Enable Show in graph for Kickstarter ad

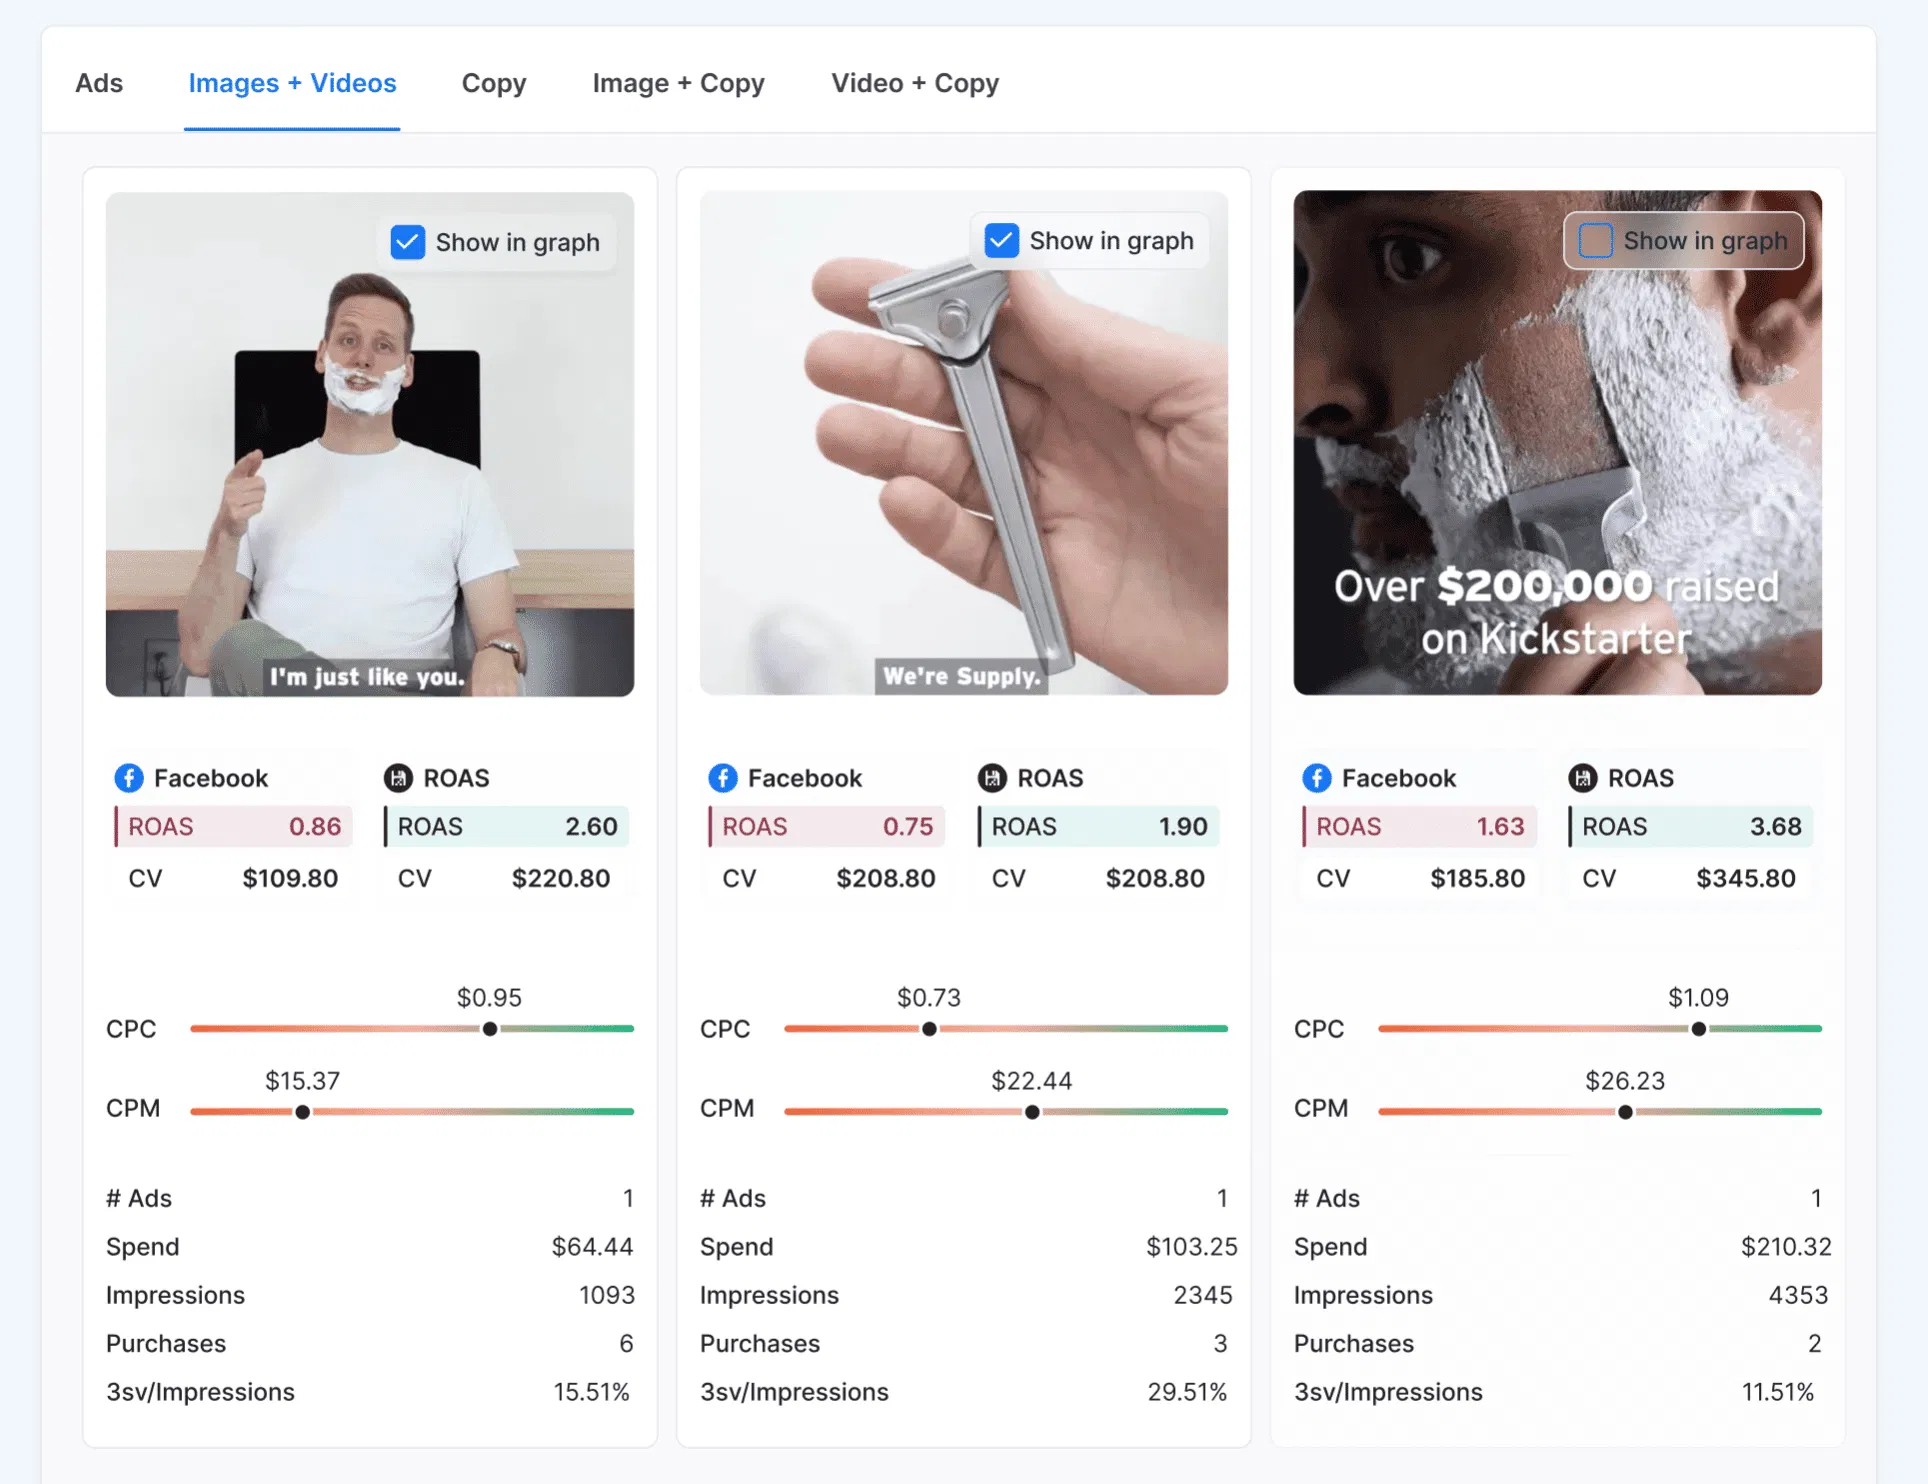tap(1596, 241)
